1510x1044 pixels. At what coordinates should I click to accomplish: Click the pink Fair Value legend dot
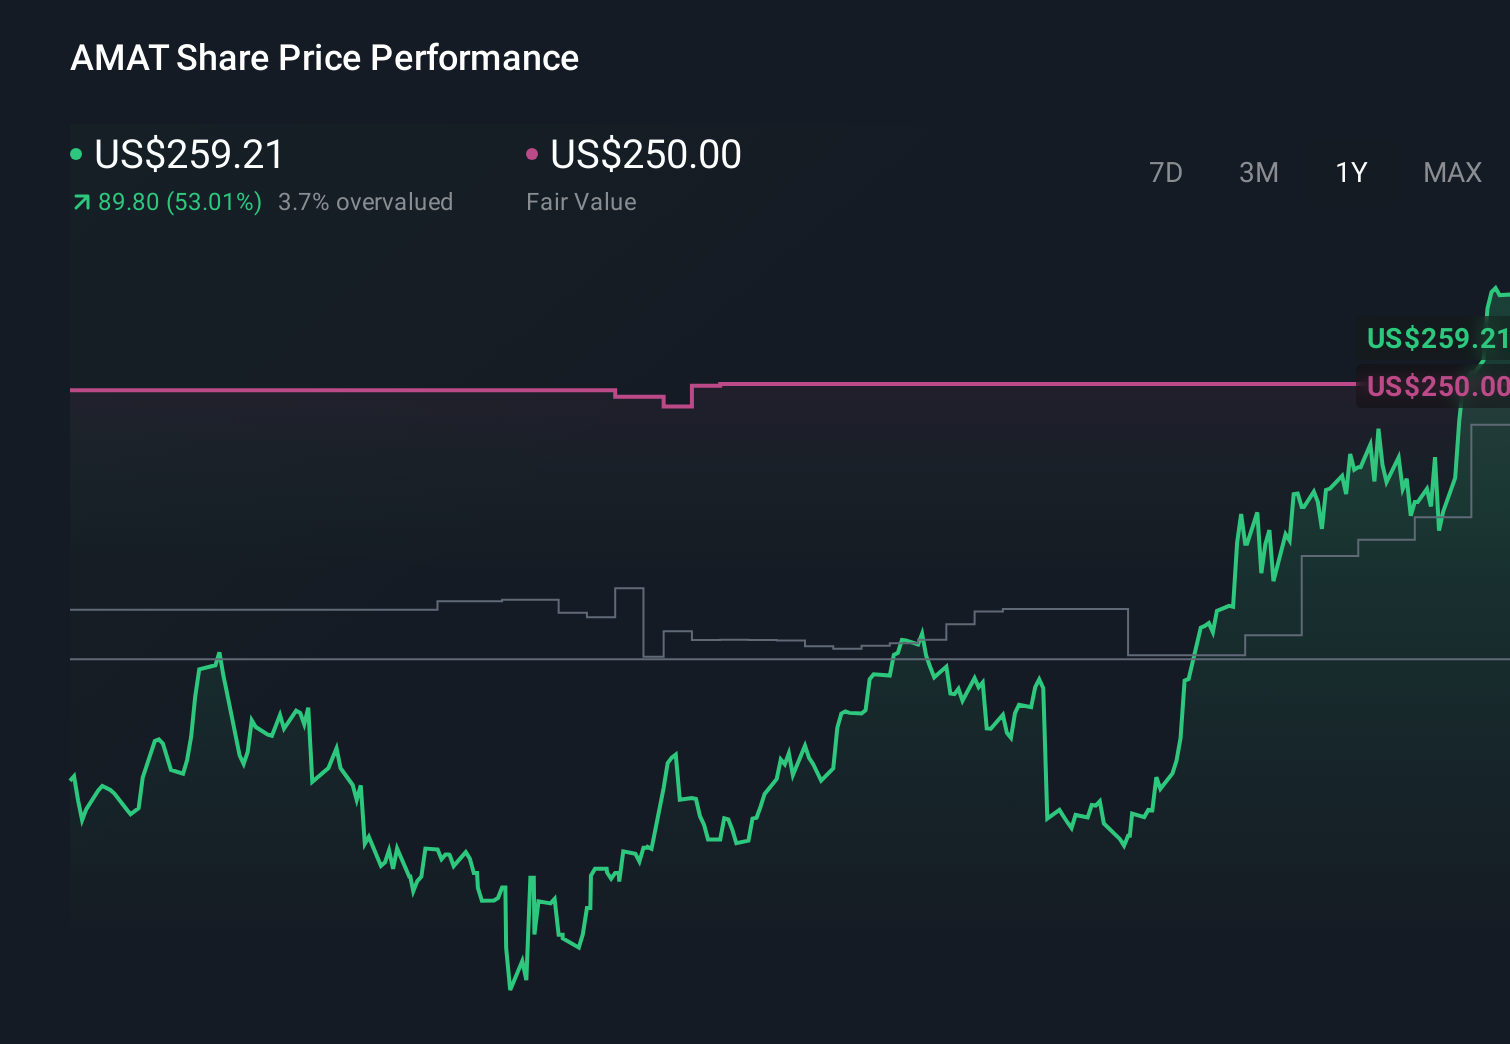[x=533, y=153]
